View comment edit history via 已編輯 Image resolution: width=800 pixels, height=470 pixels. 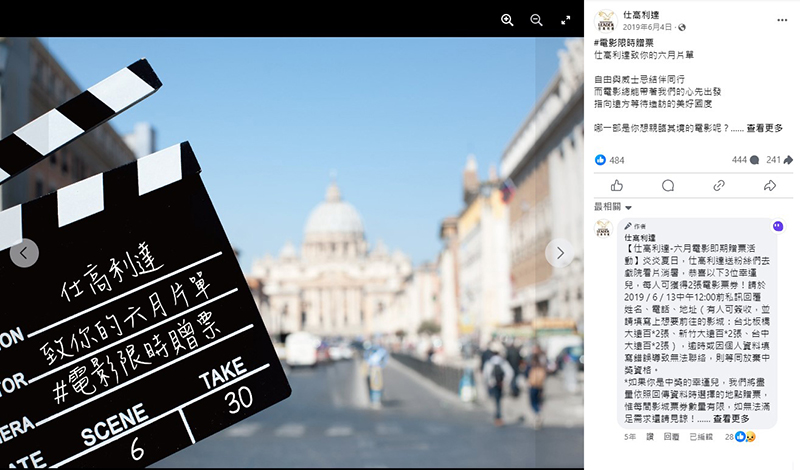(701, 437)
